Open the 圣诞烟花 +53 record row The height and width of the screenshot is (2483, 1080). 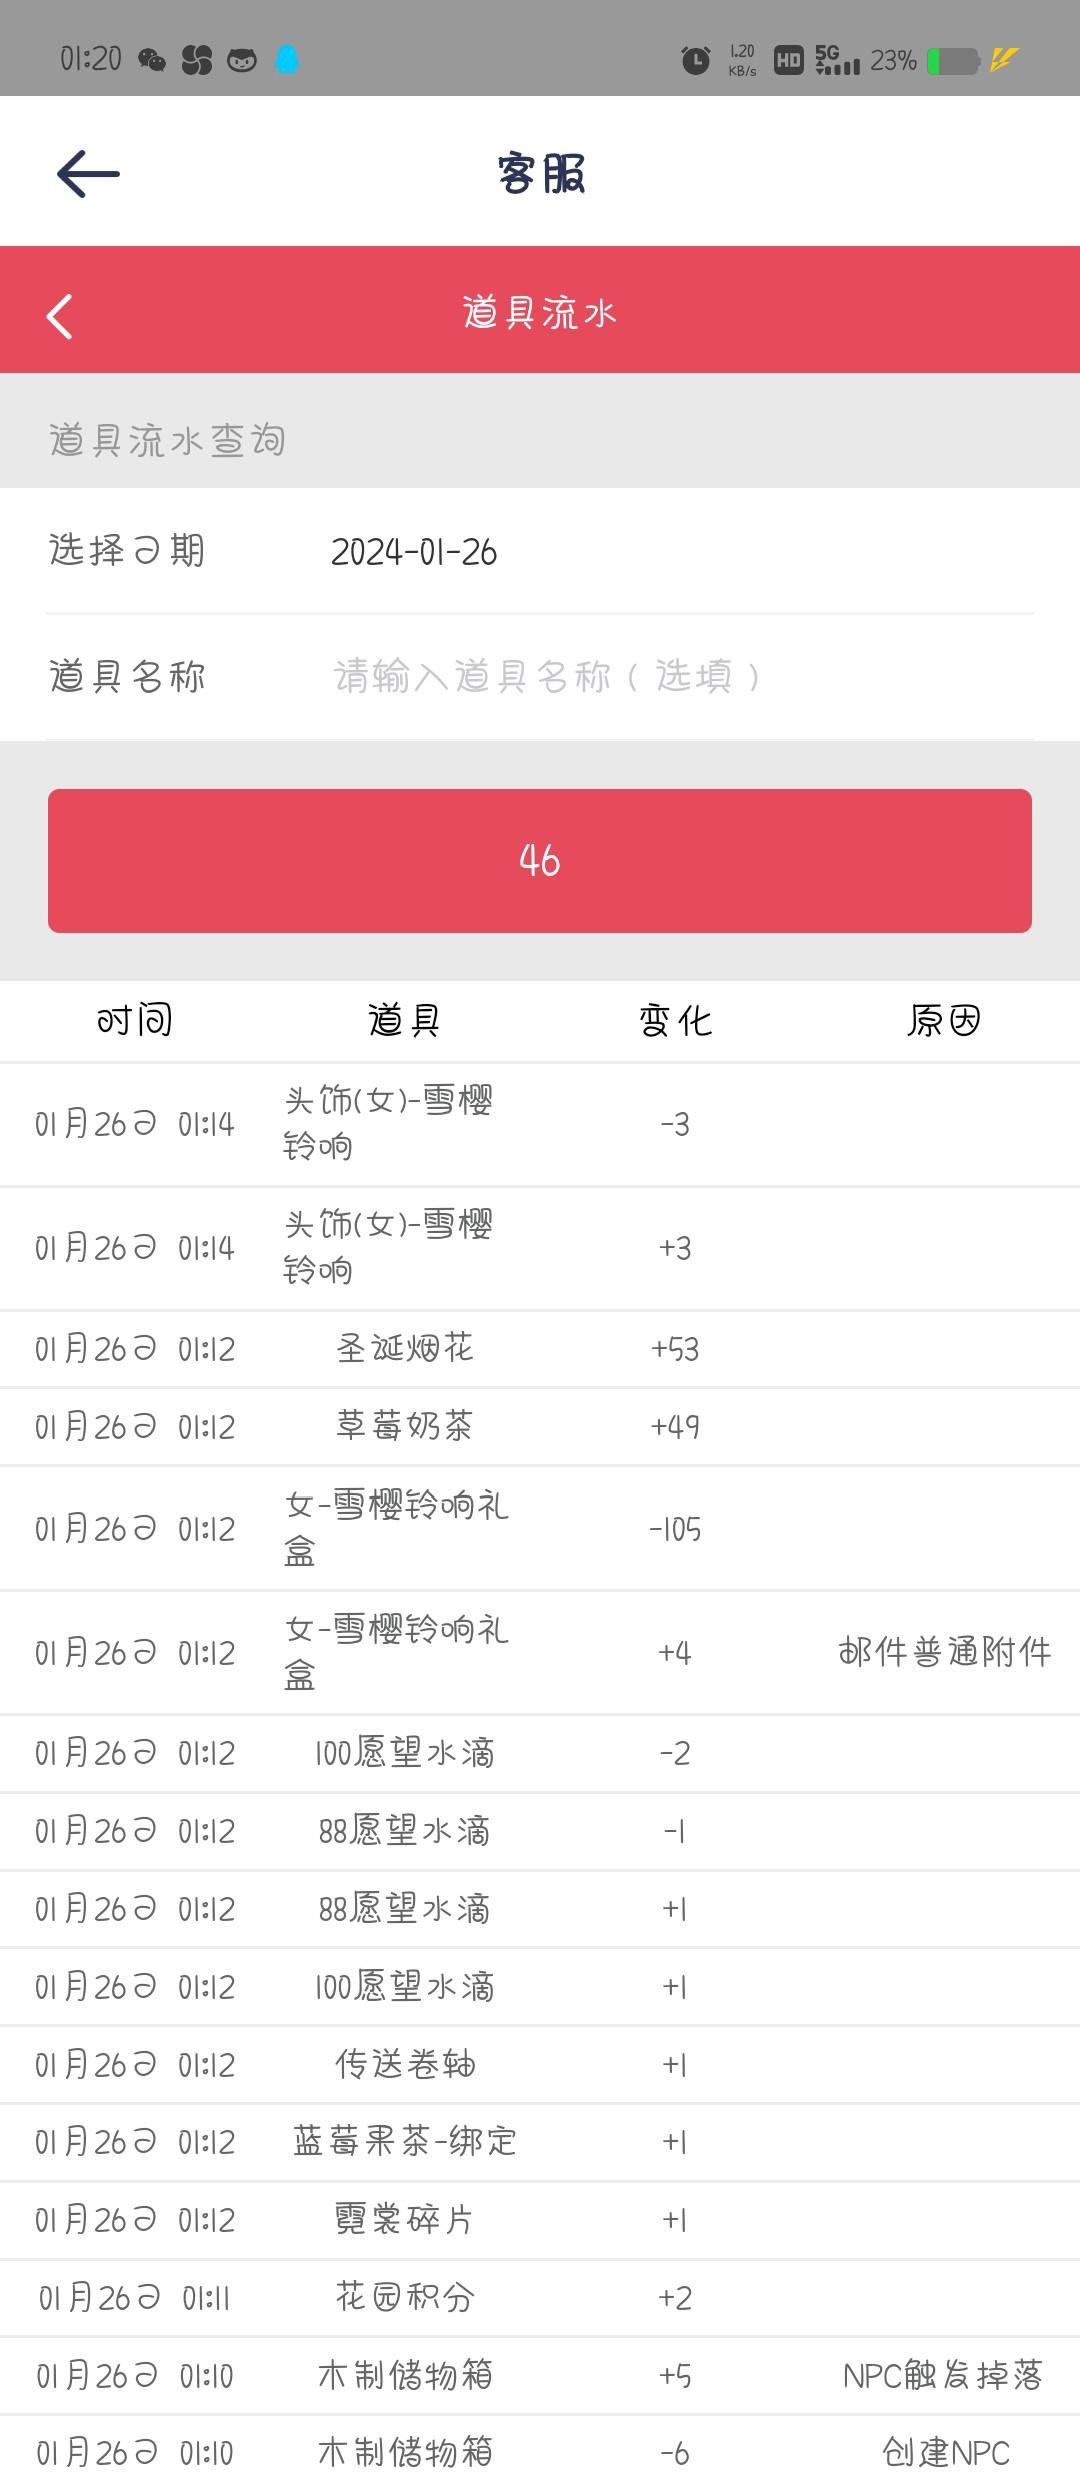[540, 1349]
